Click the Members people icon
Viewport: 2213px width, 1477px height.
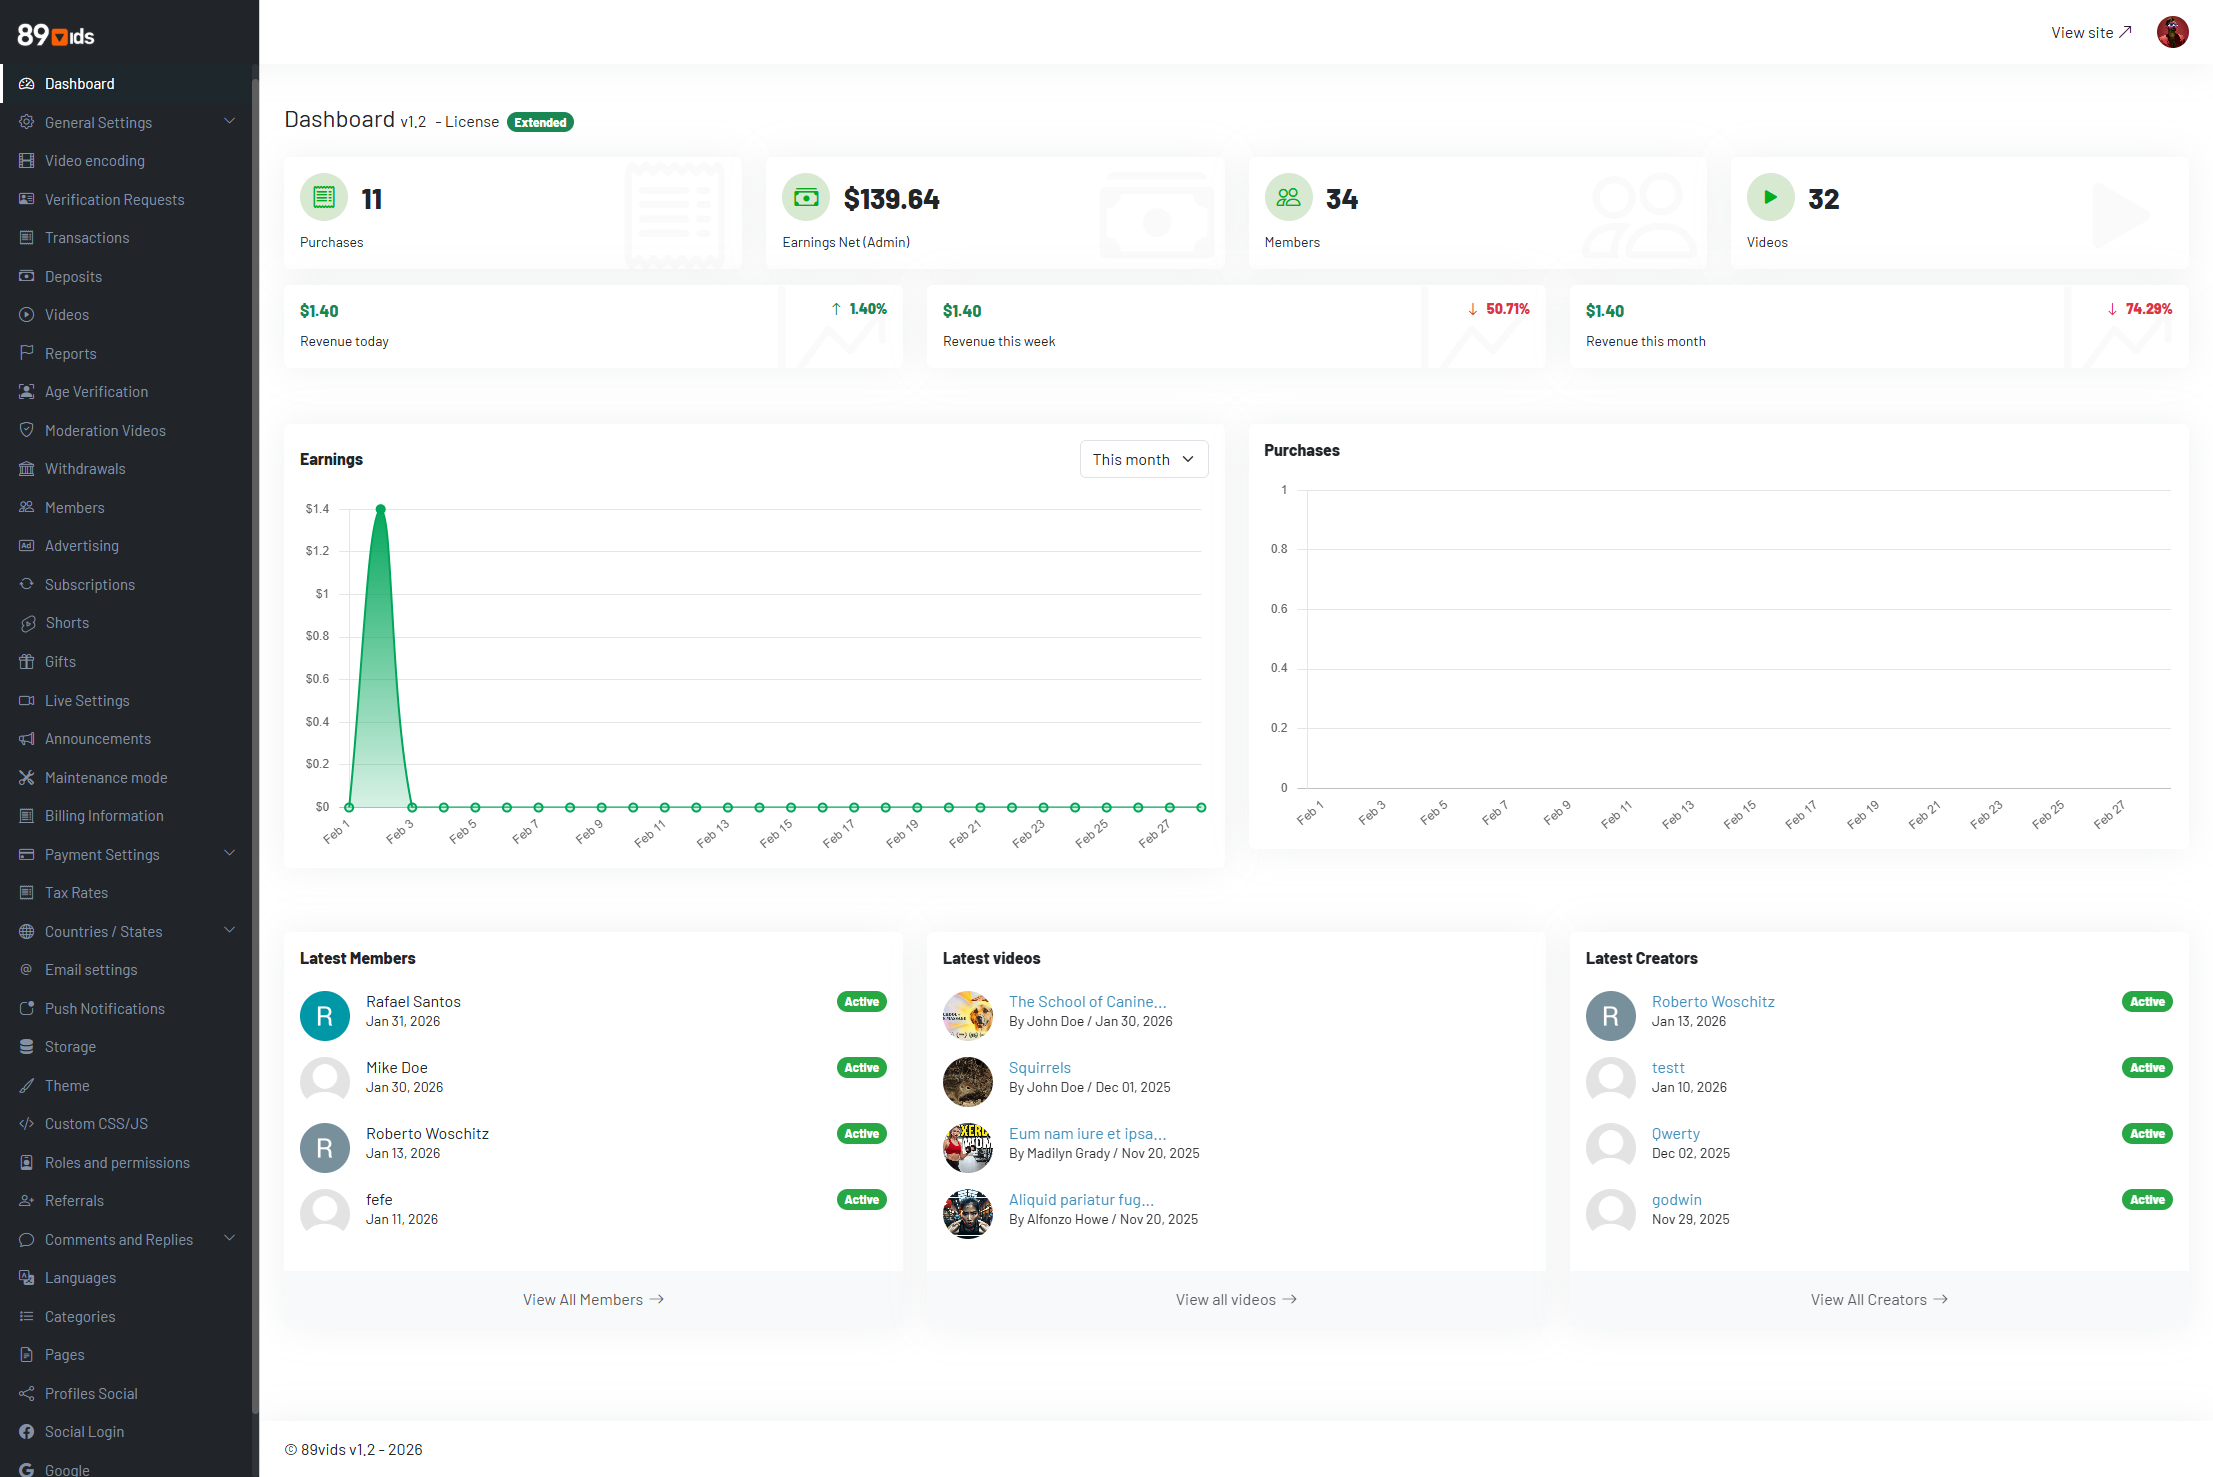point(1288,197)
